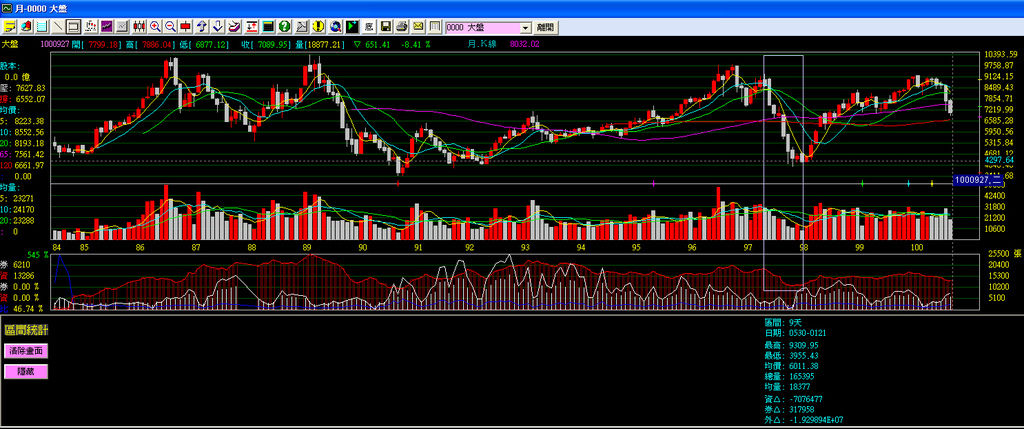Open the purple trend line chart icon
Image resolution: width=1024 pixels, height=429 pixels.
(107, 27)
